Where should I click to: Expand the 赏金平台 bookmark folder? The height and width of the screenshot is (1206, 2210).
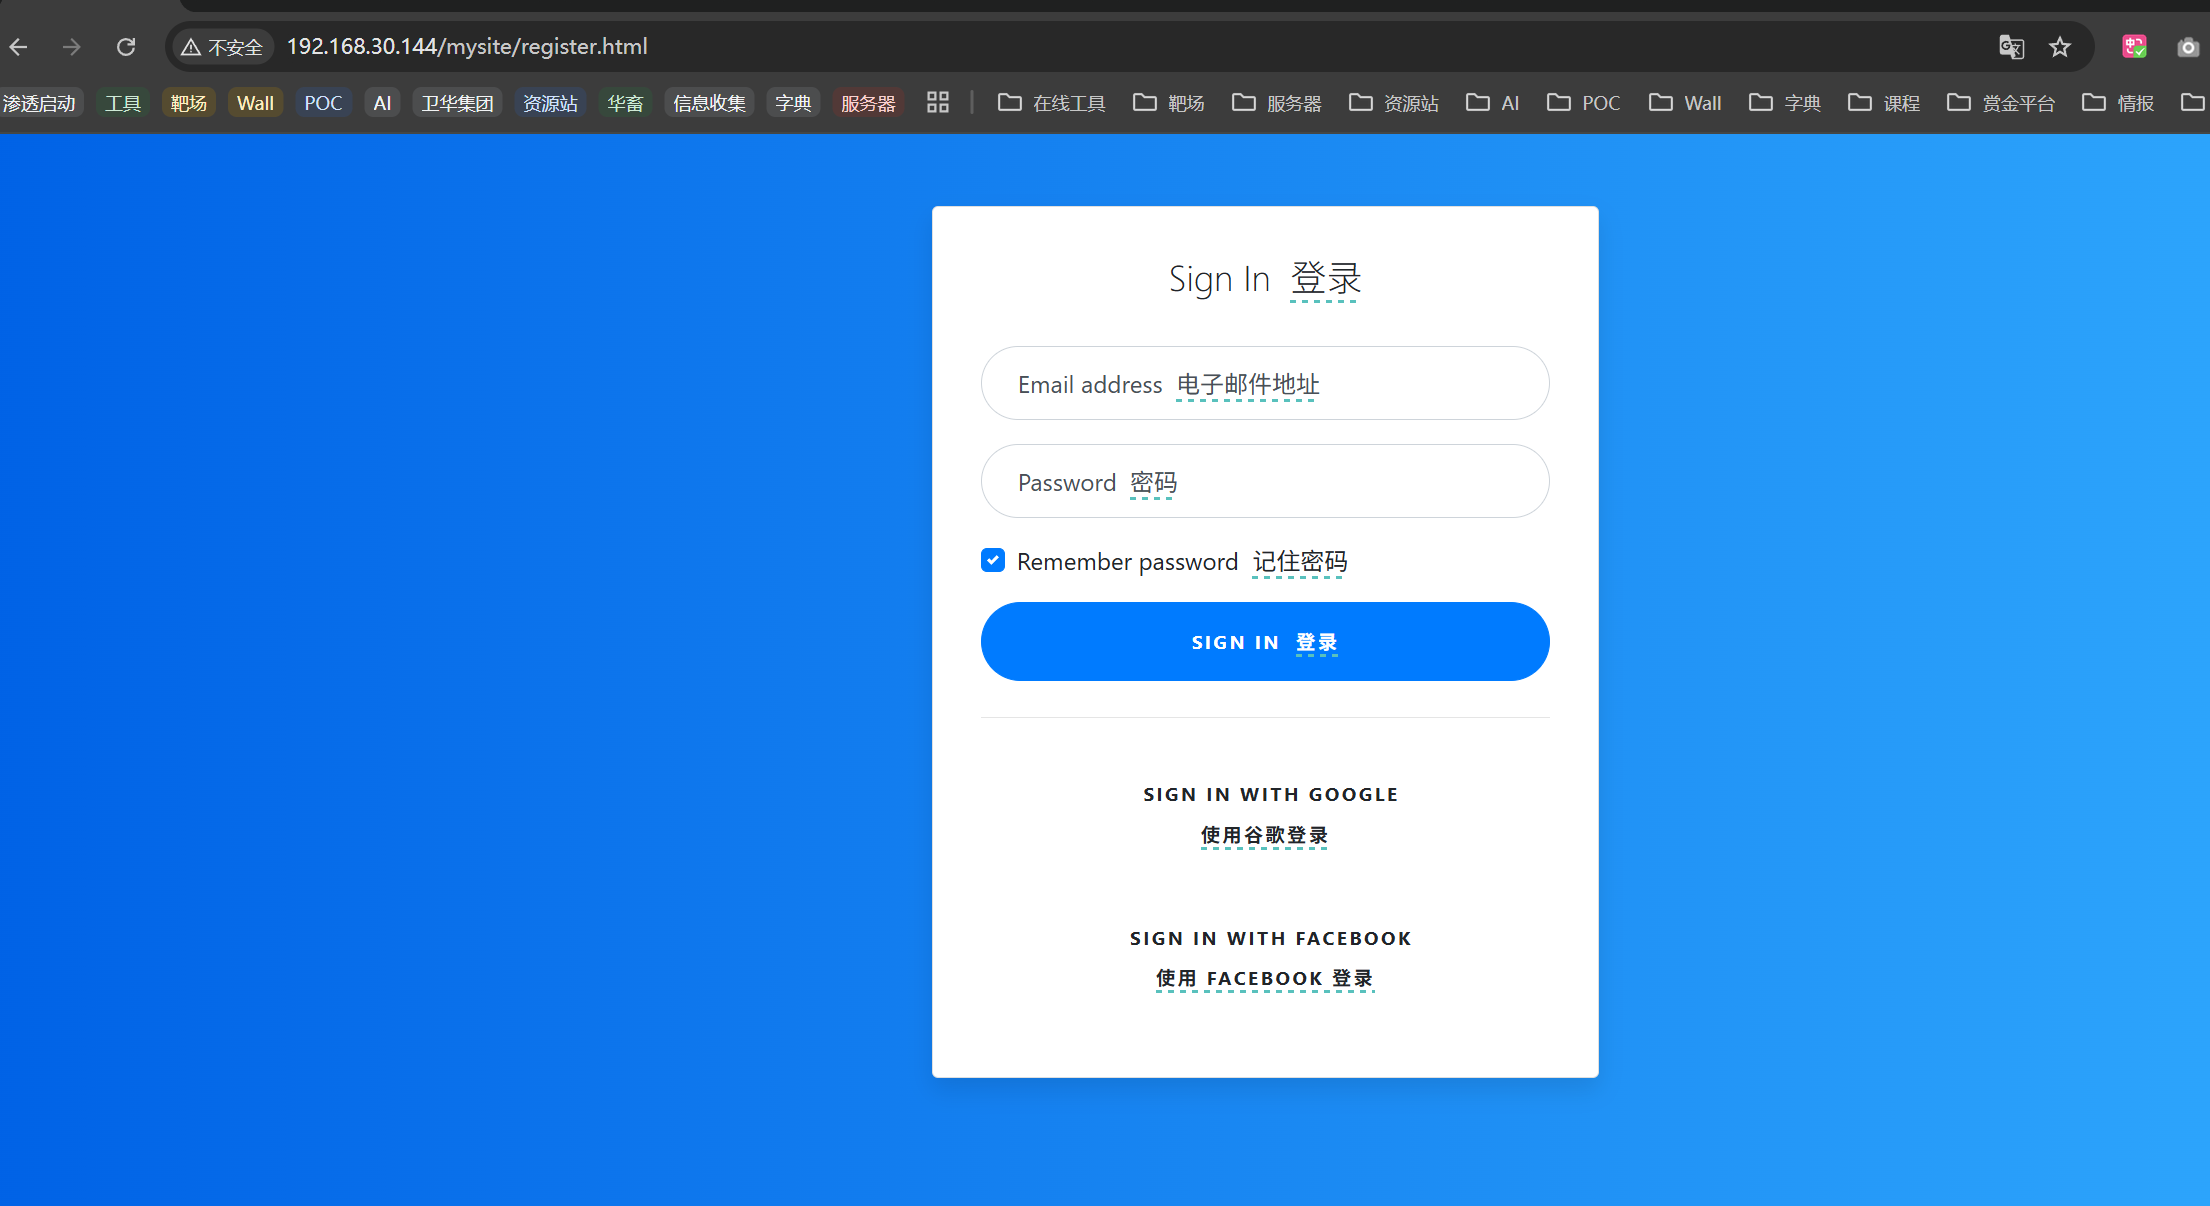(2001, 103)
